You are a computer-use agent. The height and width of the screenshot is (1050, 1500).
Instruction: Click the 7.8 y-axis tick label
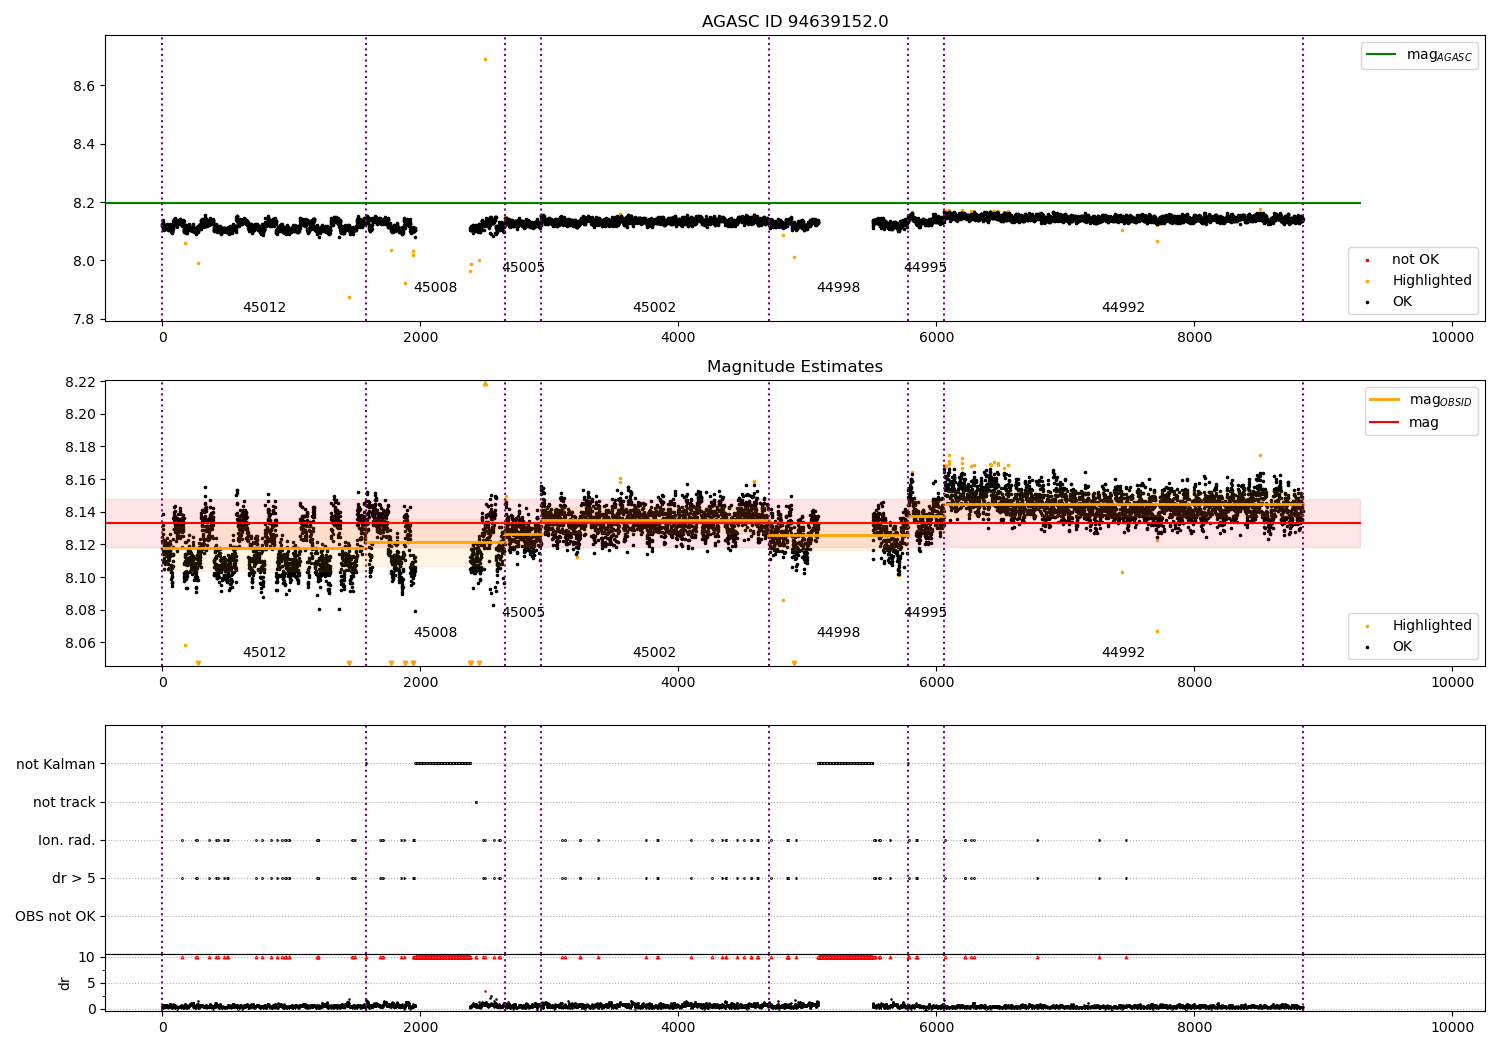(x=84, y=319)
